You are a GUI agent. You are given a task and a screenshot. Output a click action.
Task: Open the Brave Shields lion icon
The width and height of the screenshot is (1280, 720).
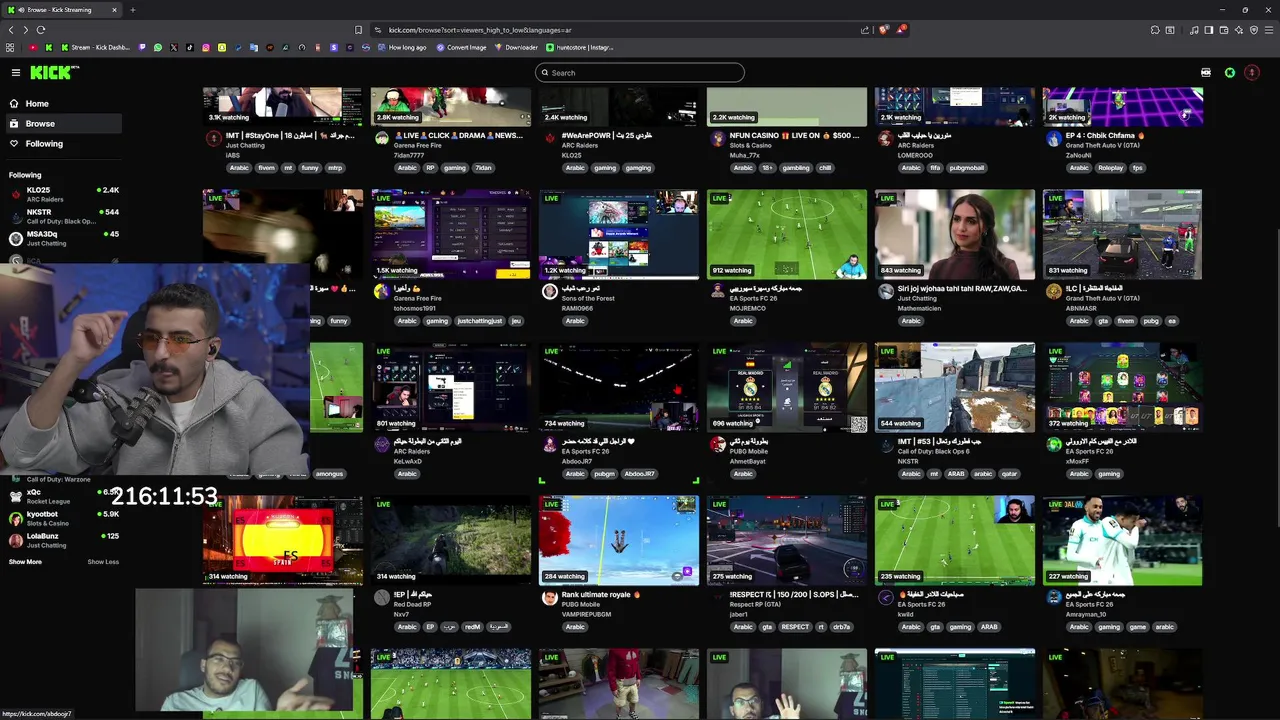[x=884, y=30]
